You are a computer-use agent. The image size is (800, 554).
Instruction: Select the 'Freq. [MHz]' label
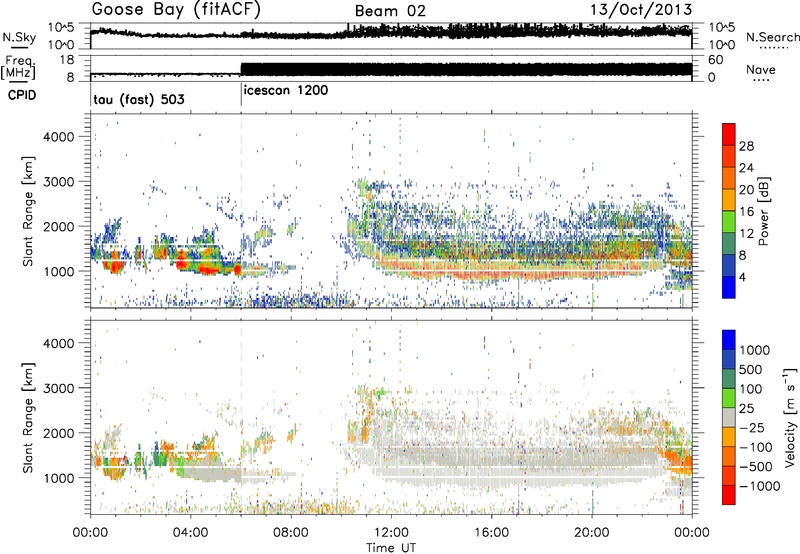18,68
